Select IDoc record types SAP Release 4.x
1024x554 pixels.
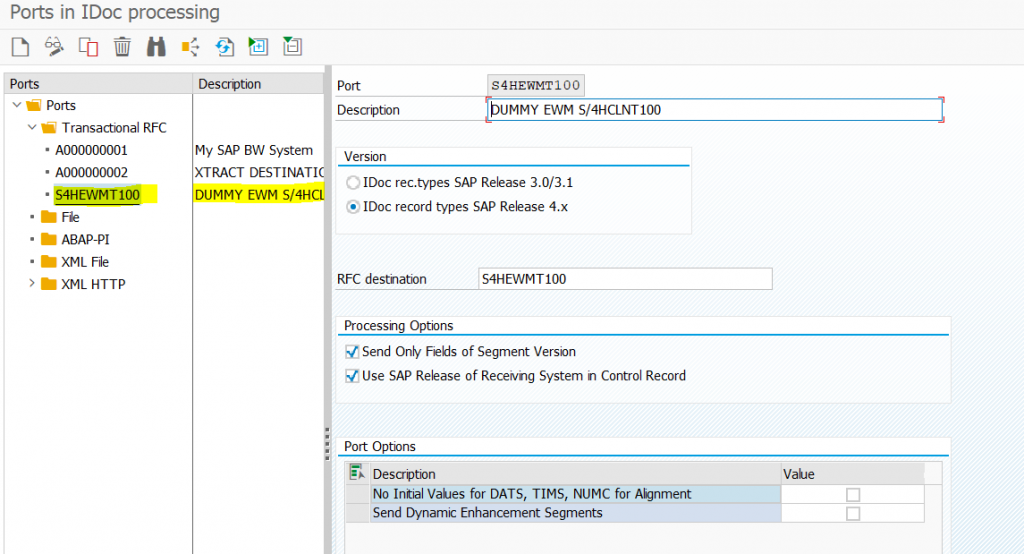[353, 206]
